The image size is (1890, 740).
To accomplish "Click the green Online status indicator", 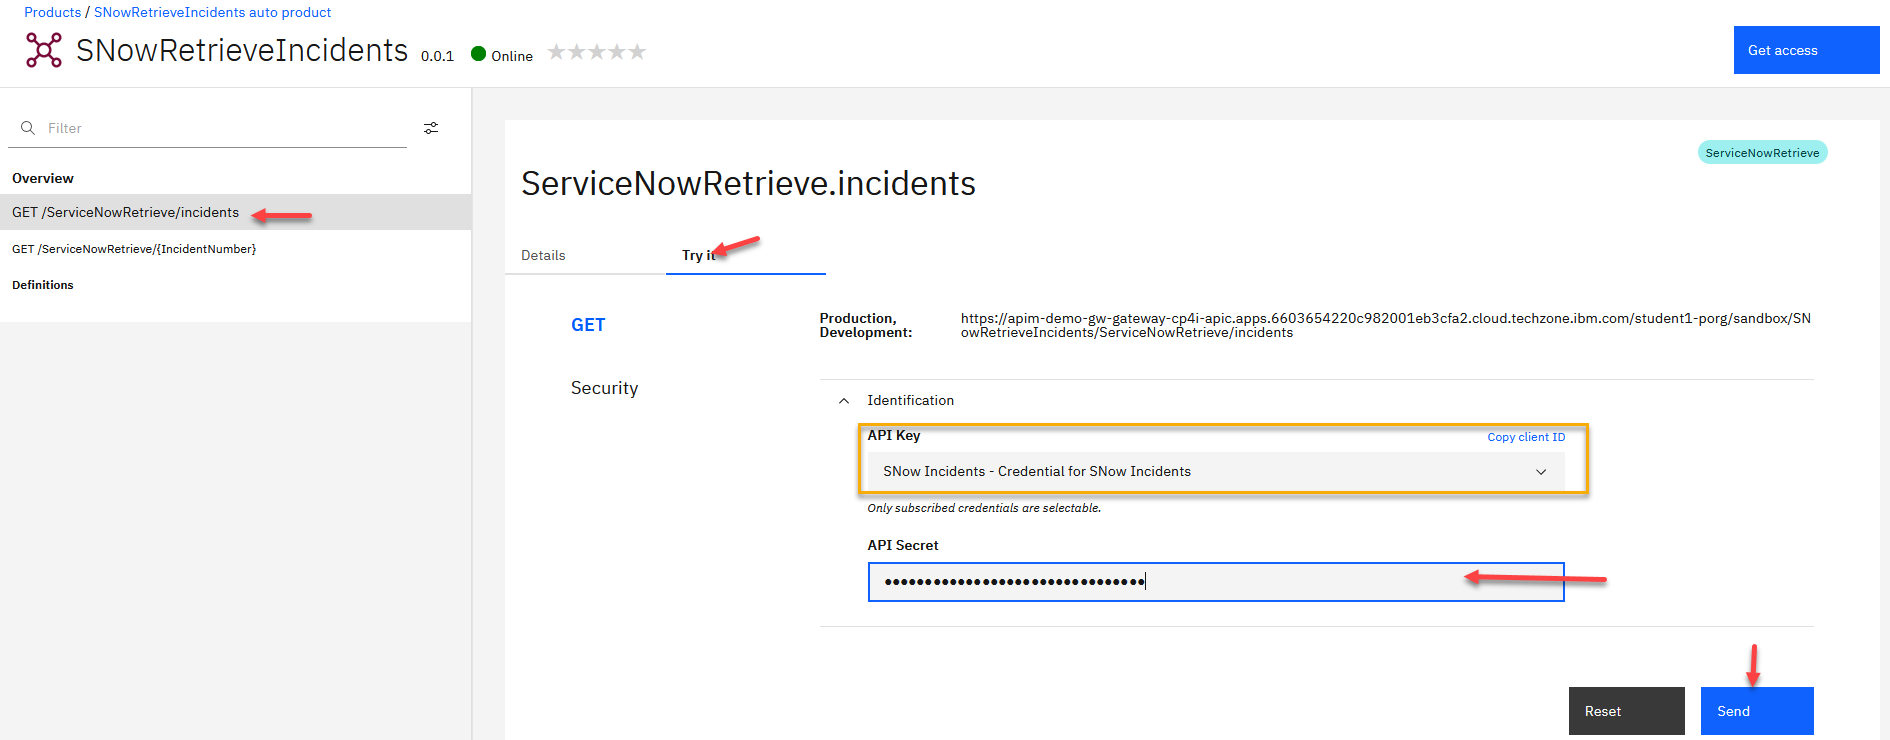I will point(479,54).
